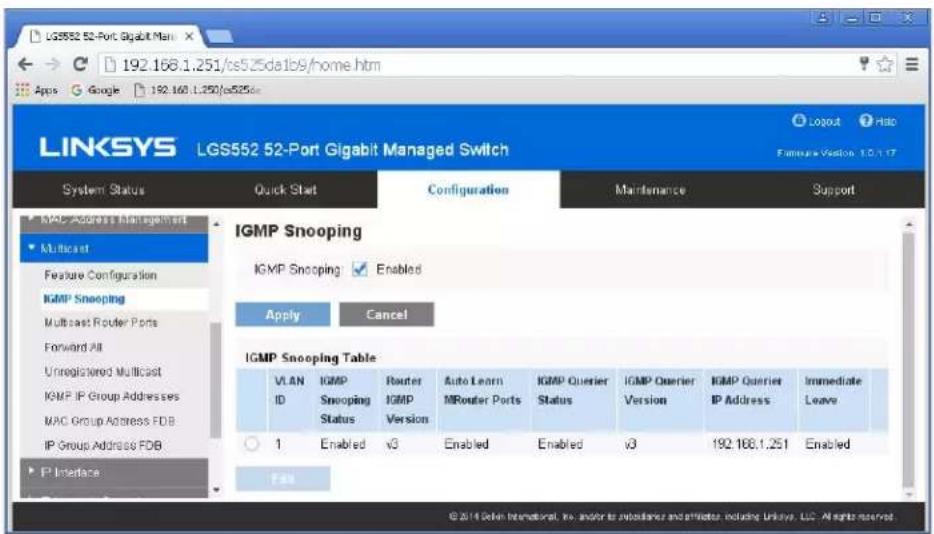Open the Maintenance tab
The height and width of the screenshot is (534, 934).
[650, 190]
